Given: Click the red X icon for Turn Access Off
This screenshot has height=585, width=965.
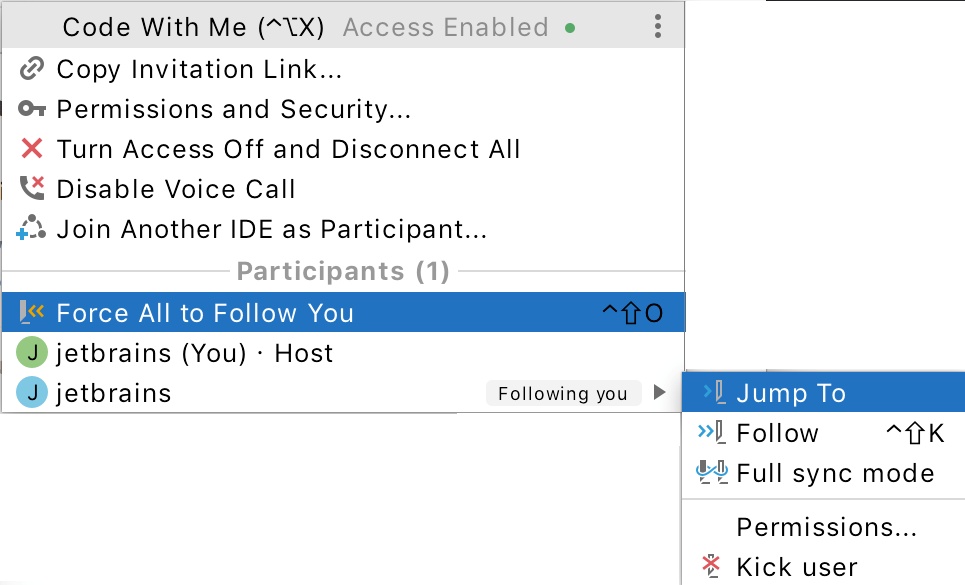Looking at the screenshot, I should pos(33,148).
